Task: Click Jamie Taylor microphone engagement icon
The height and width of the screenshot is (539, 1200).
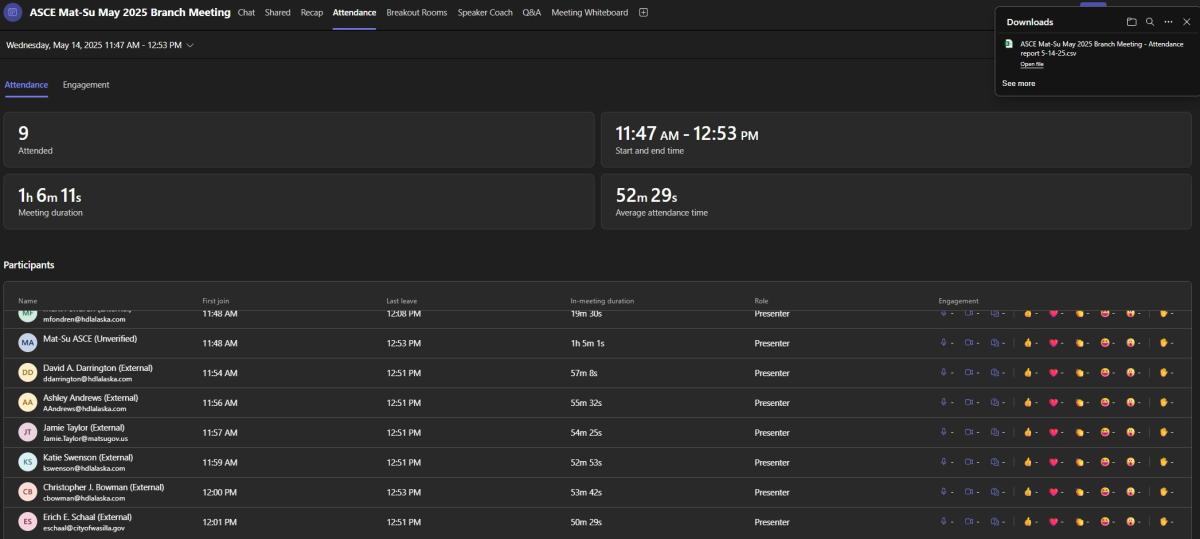Action: [943, 433]
